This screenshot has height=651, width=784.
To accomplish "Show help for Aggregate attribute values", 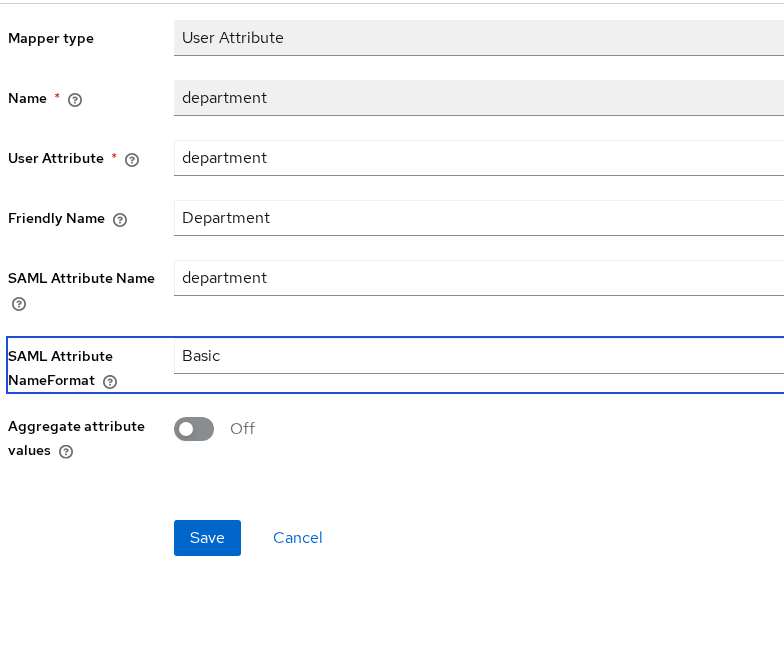I will click(x=66, y=452).
